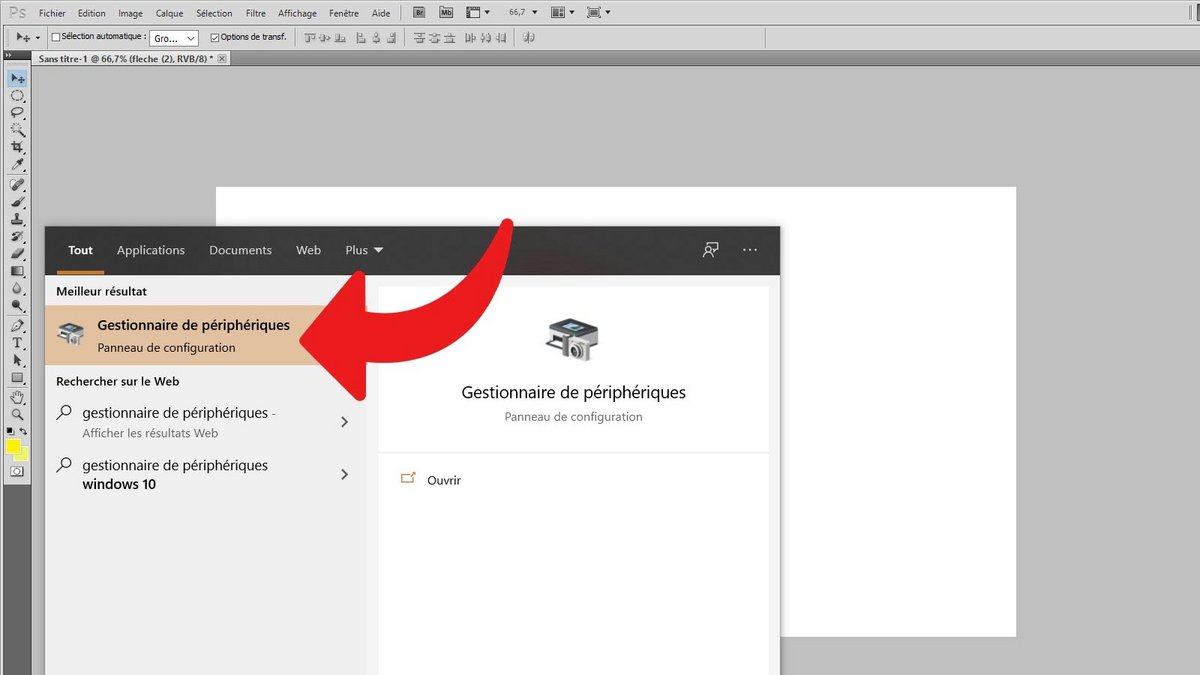Screen dimensions: 1200x675
Task: Click the light yellow background color swatch
Action: click(24, 456)
